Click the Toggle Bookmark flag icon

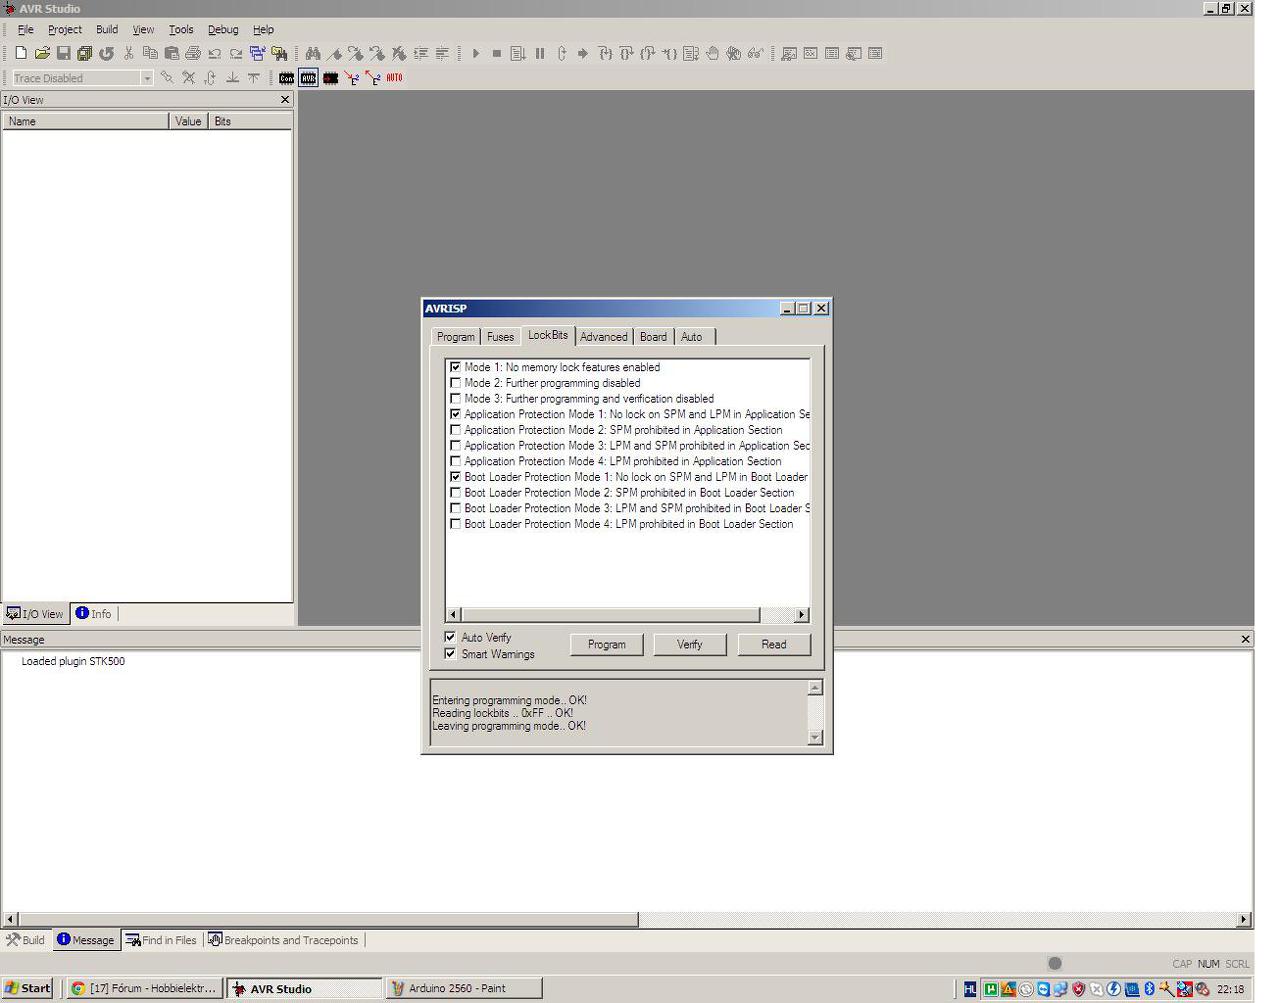pos(334,53)
